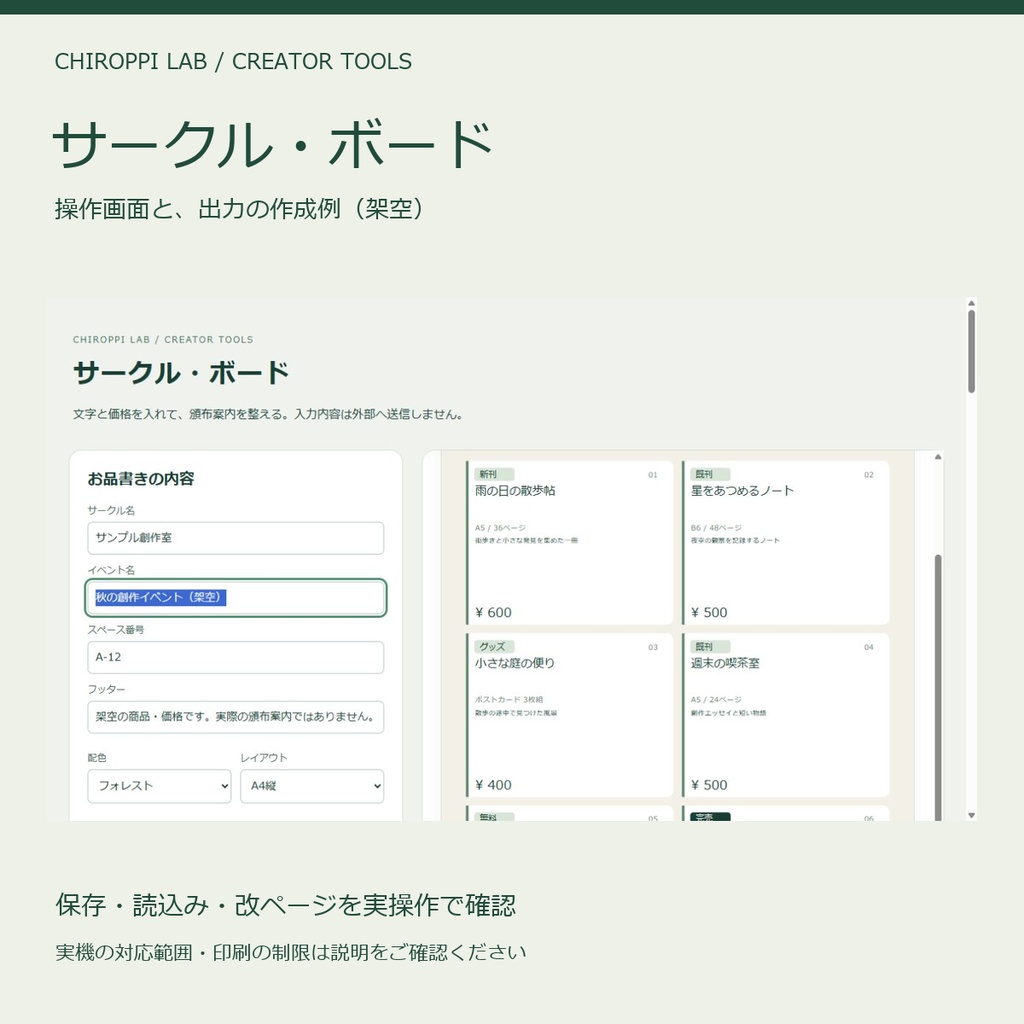Click the bold サークル・ボード app heading

tap(181, 373)
